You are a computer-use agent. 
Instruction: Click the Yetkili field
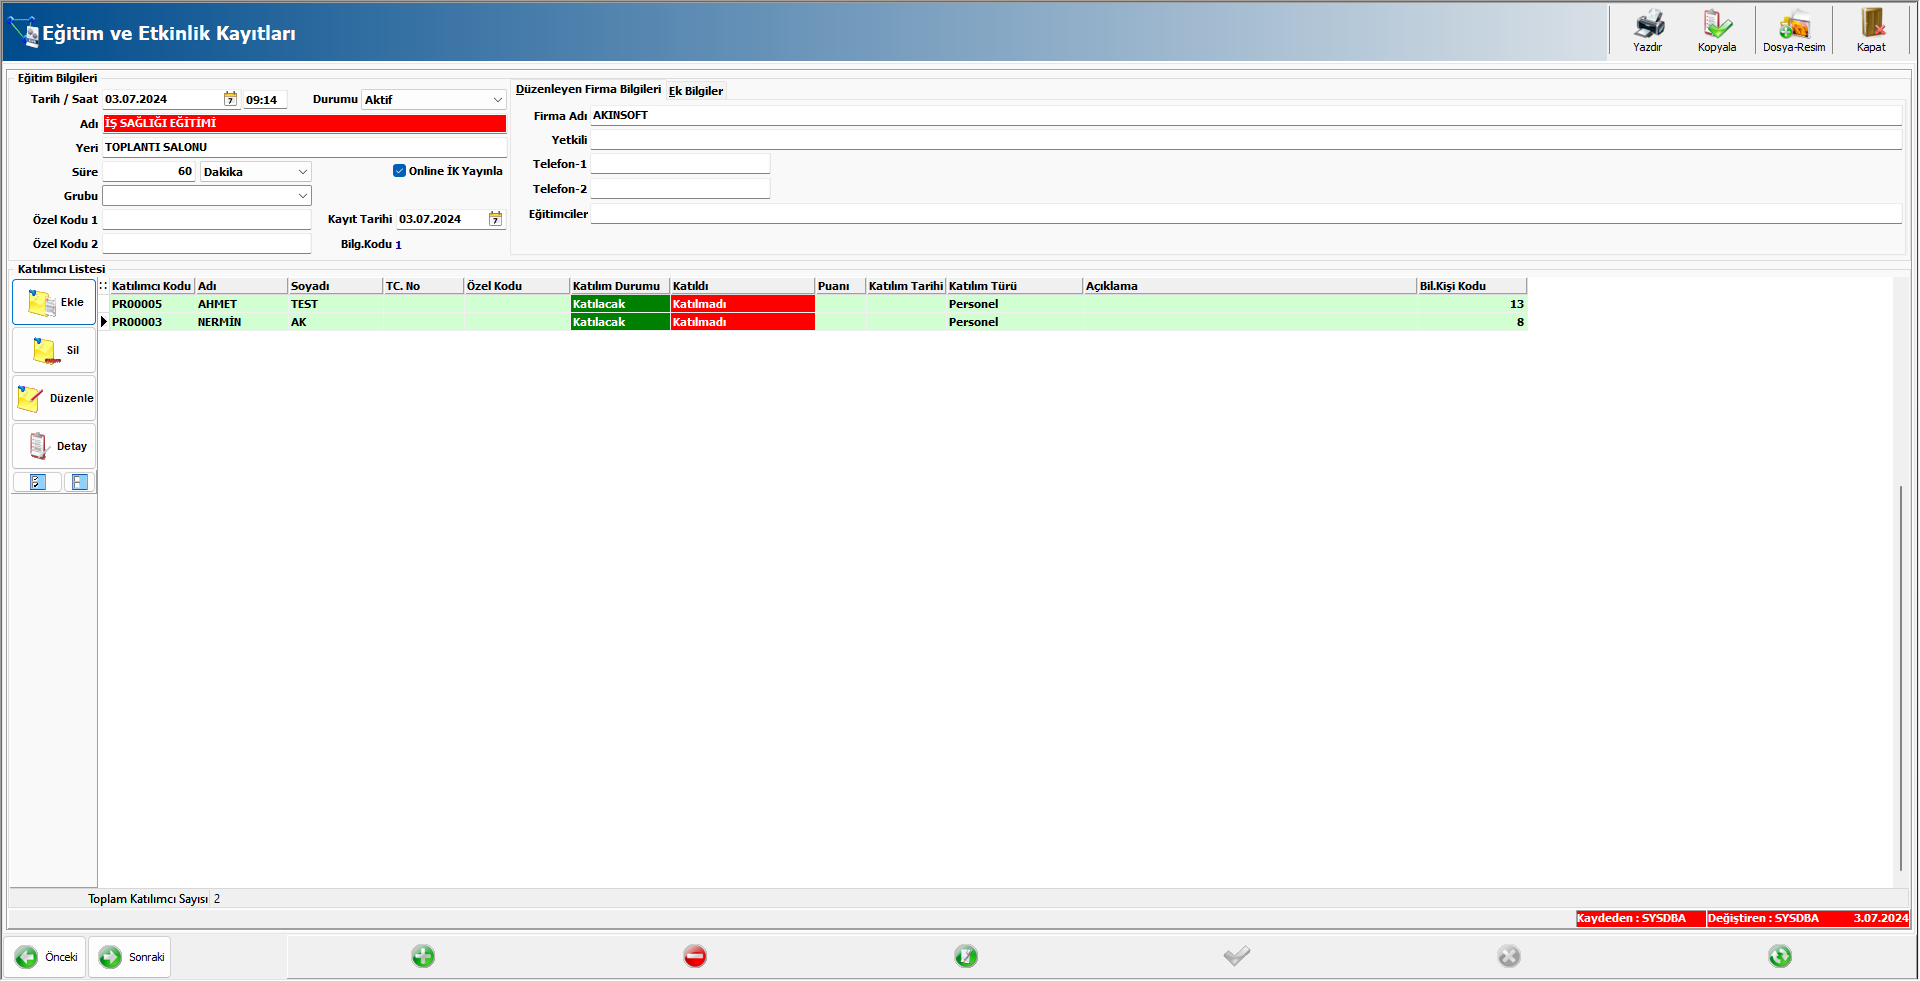[1246, 140]
